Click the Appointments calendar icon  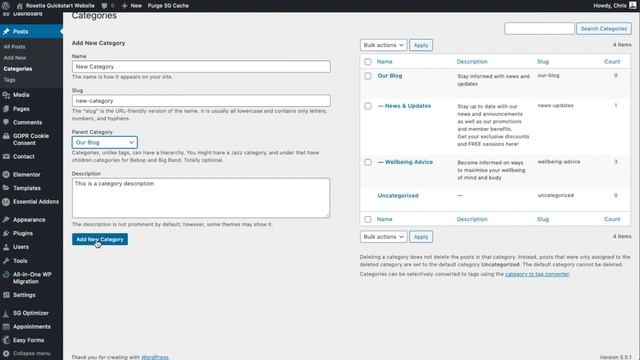coord(6,327)
